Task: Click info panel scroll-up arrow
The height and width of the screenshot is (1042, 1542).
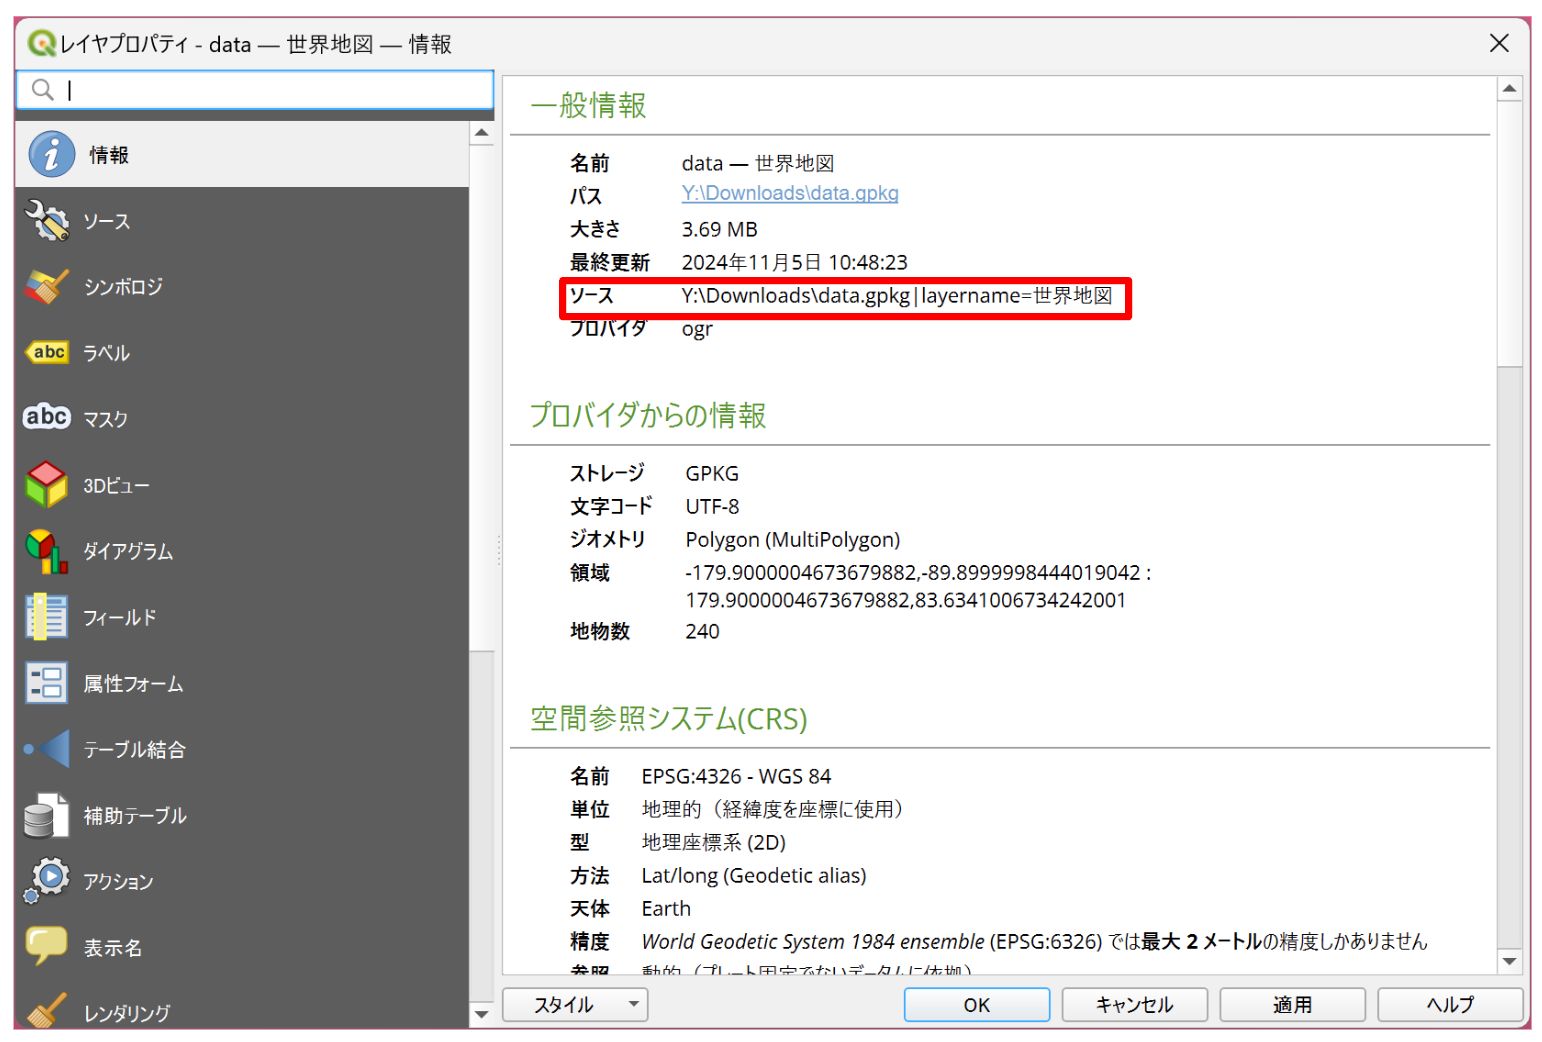Action: [1509, 89]
